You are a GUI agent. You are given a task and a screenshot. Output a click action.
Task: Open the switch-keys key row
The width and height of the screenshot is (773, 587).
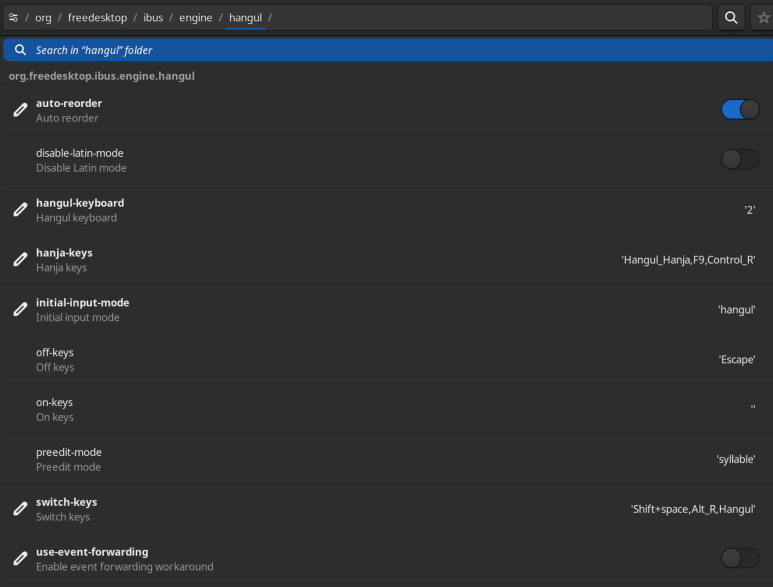[386, 509]
